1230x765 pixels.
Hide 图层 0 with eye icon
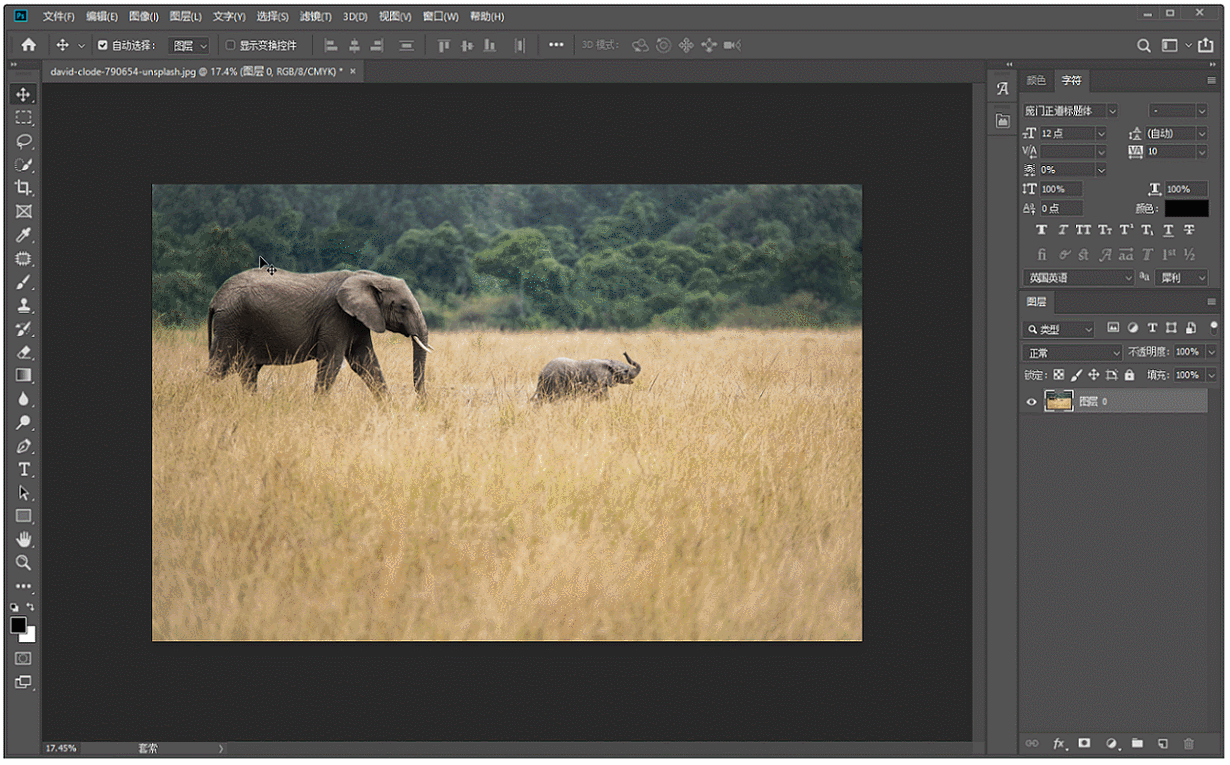(1032, 402)
